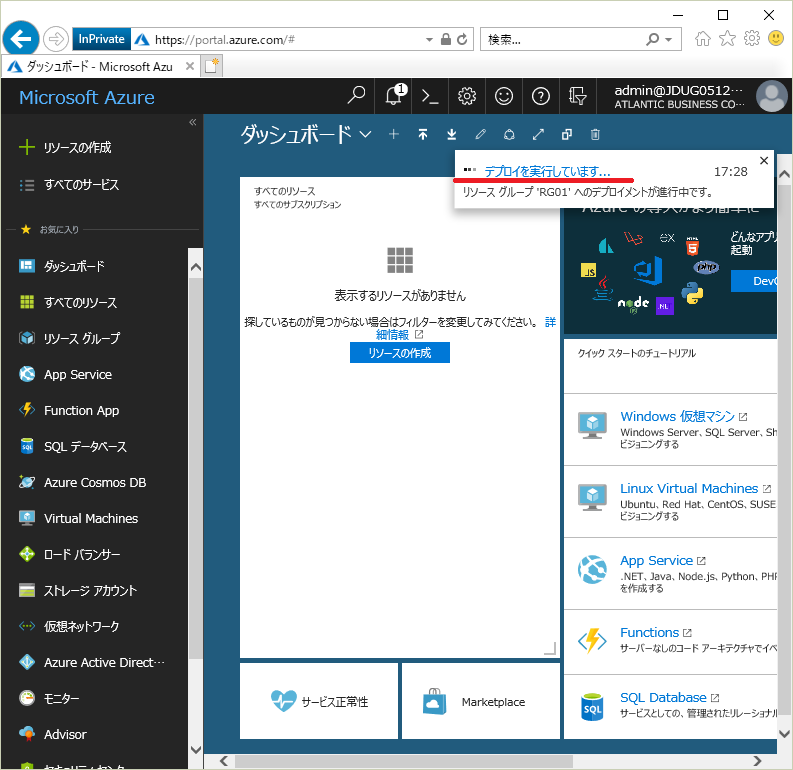Click the blue リソースの作成 button in the tile
Viewport: 793px width, 770px height.
click(x=400, y=352)
